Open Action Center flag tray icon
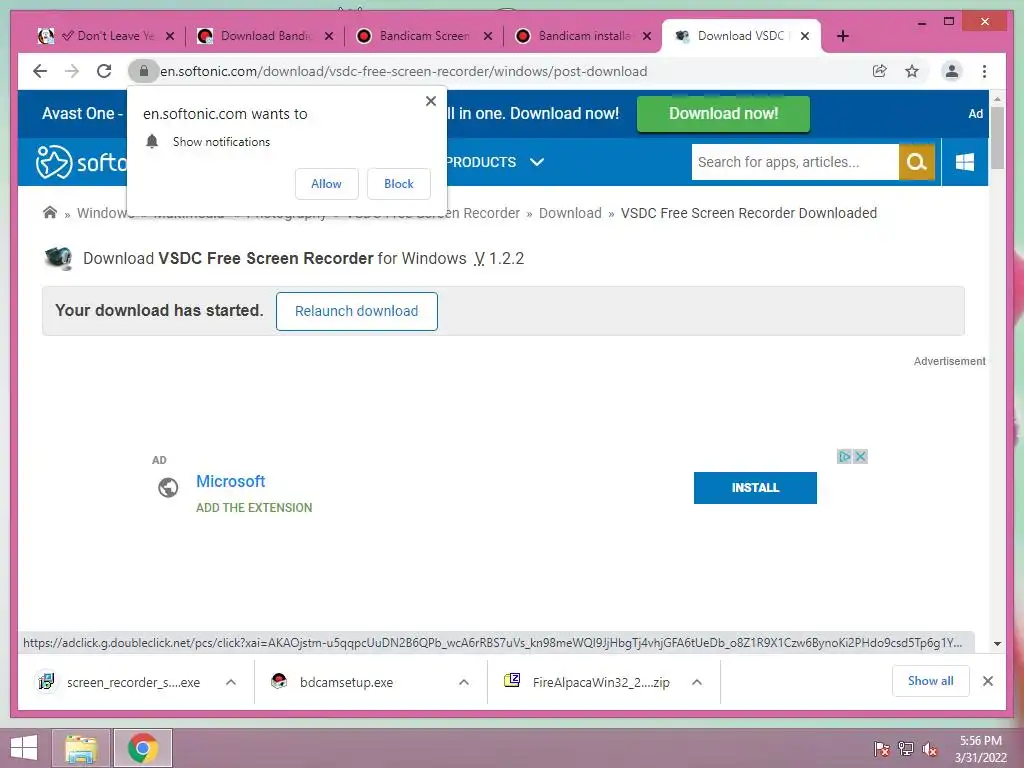1024x768 pixels. tap(882, 749)
